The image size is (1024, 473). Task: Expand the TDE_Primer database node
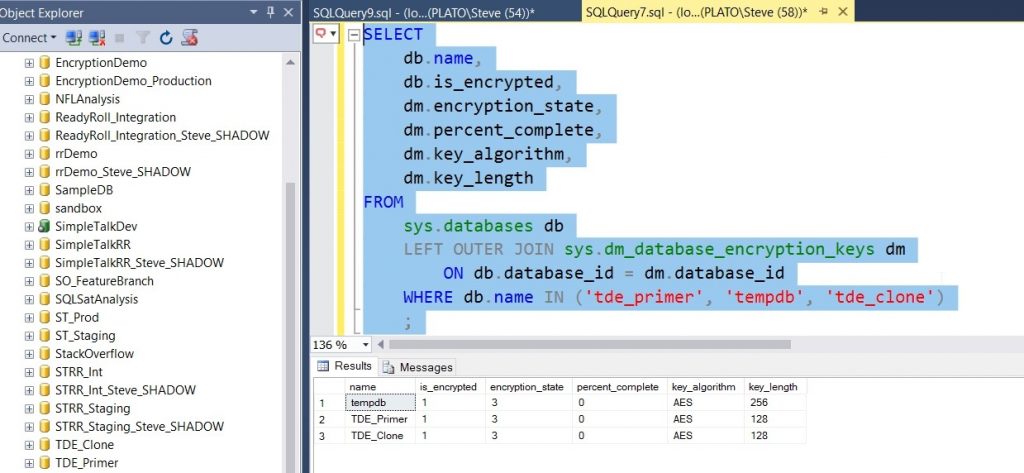coord(29,463)
